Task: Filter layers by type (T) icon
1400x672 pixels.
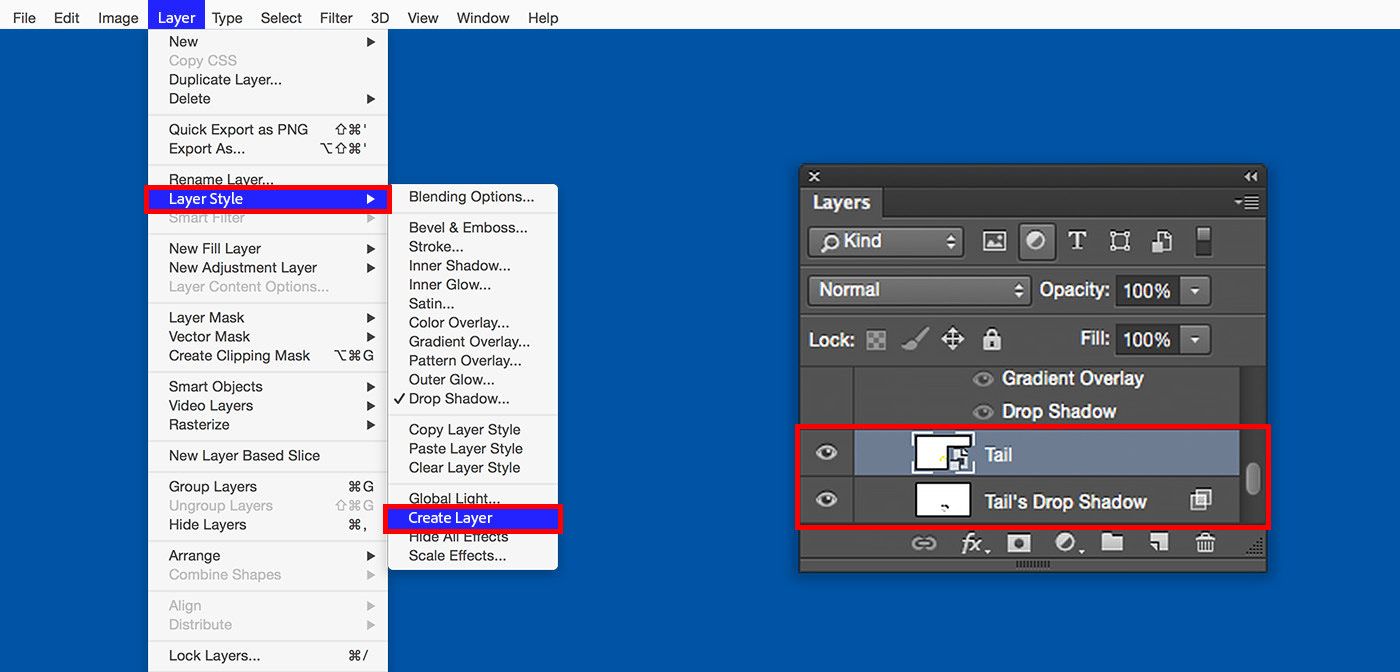Action: pos(1077,241)
